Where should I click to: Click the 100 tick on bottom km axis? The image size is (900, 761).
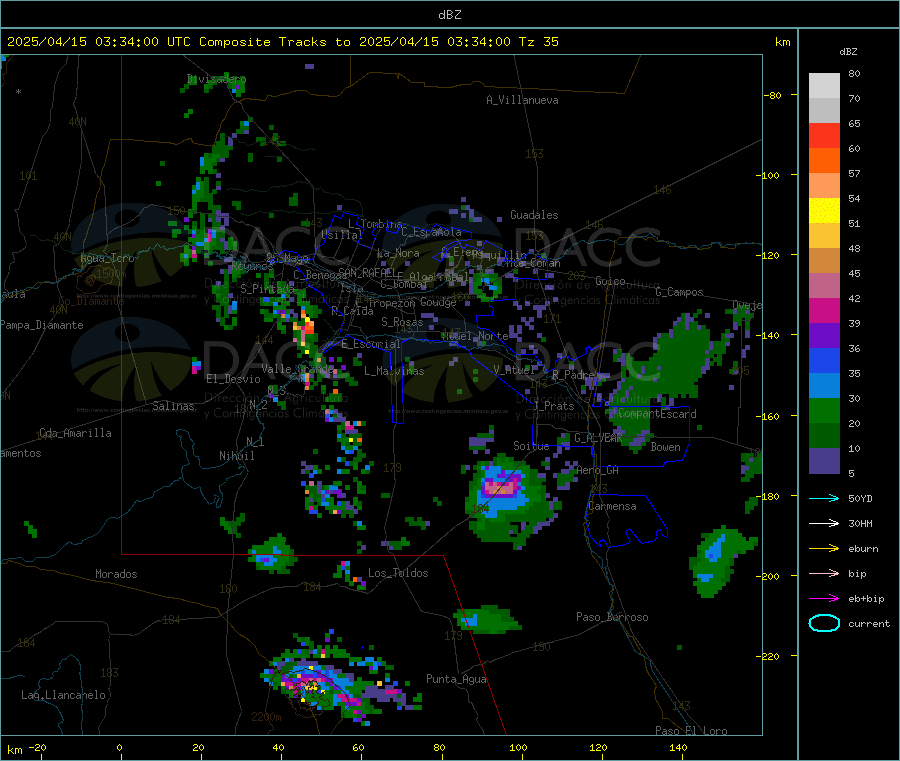518,748
